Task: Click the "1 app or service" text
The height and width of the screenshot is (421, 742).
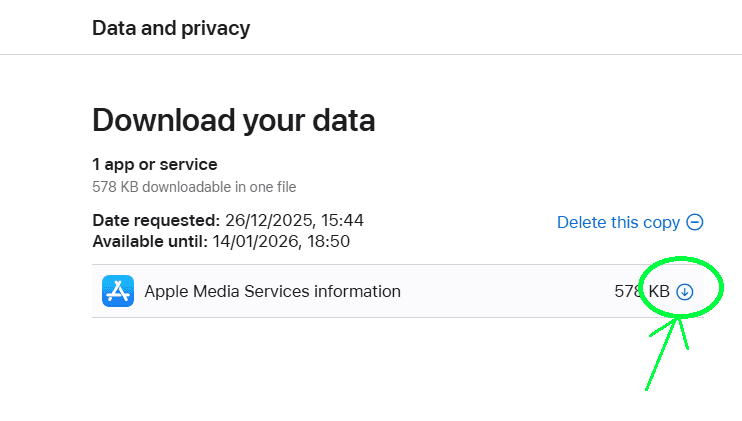Action: [x=155, y=164]
